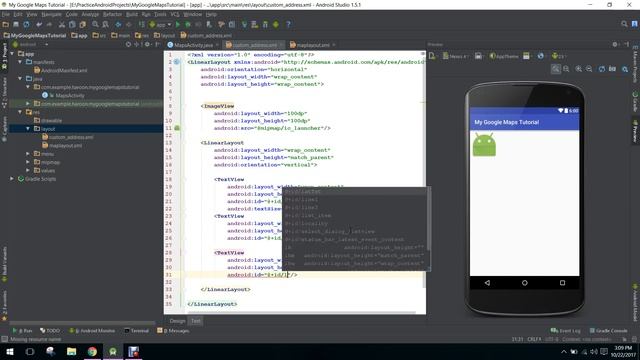
Task: Collapse the java folder node
Action: [x=20, y=78]
